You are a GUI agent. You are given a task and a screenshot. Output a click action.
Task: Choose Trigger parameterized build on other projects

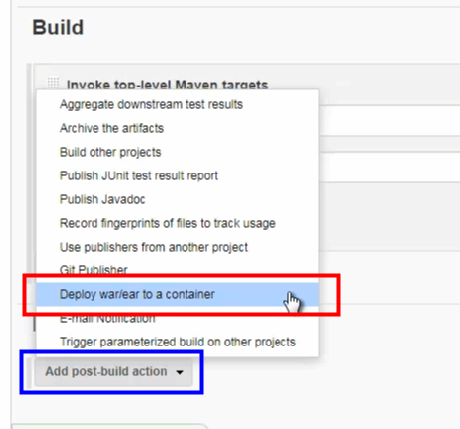(x=178, y=342)
